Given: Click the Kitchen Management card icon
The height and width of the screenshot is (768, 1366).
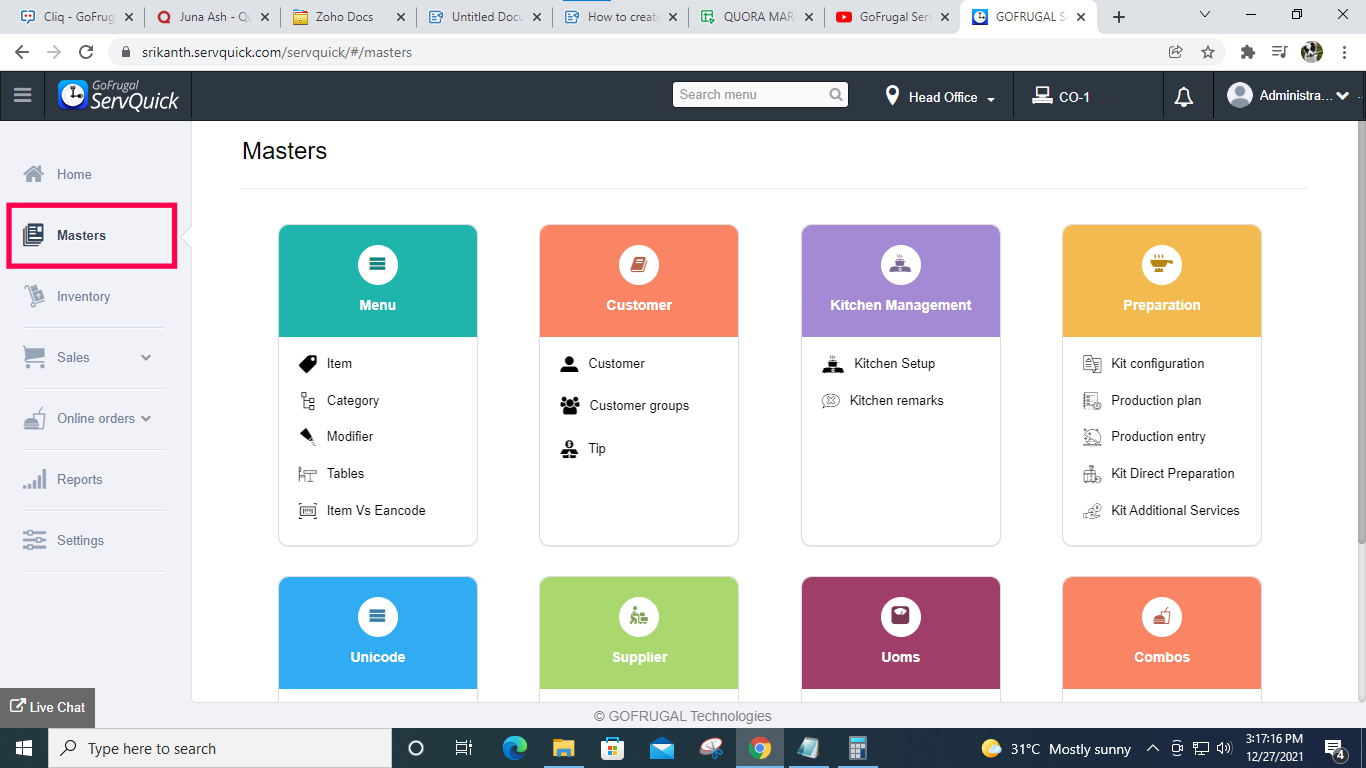Looking at the screenshot, I should [x=901, y=265].
